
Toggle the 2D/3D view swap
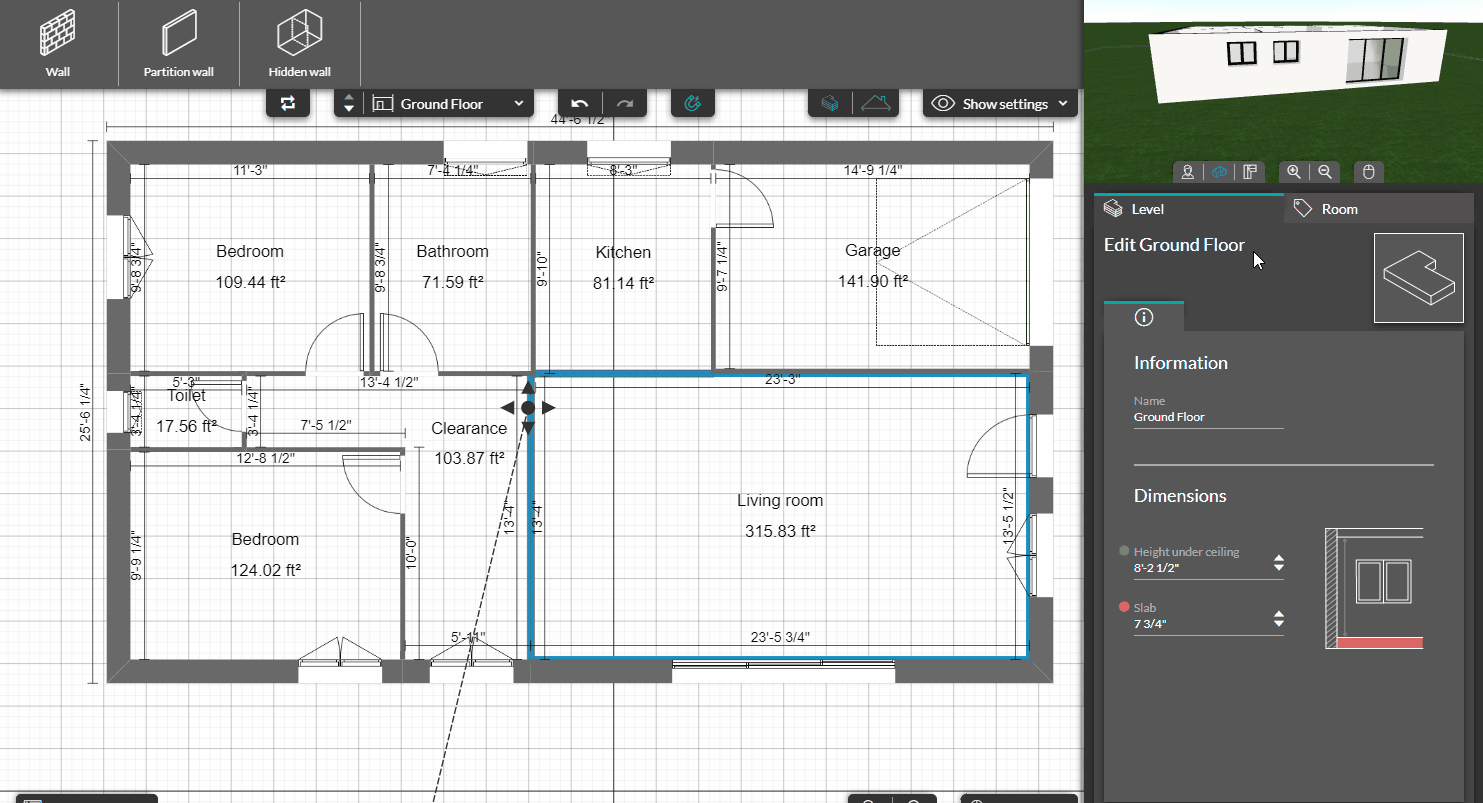pos(288,103)
